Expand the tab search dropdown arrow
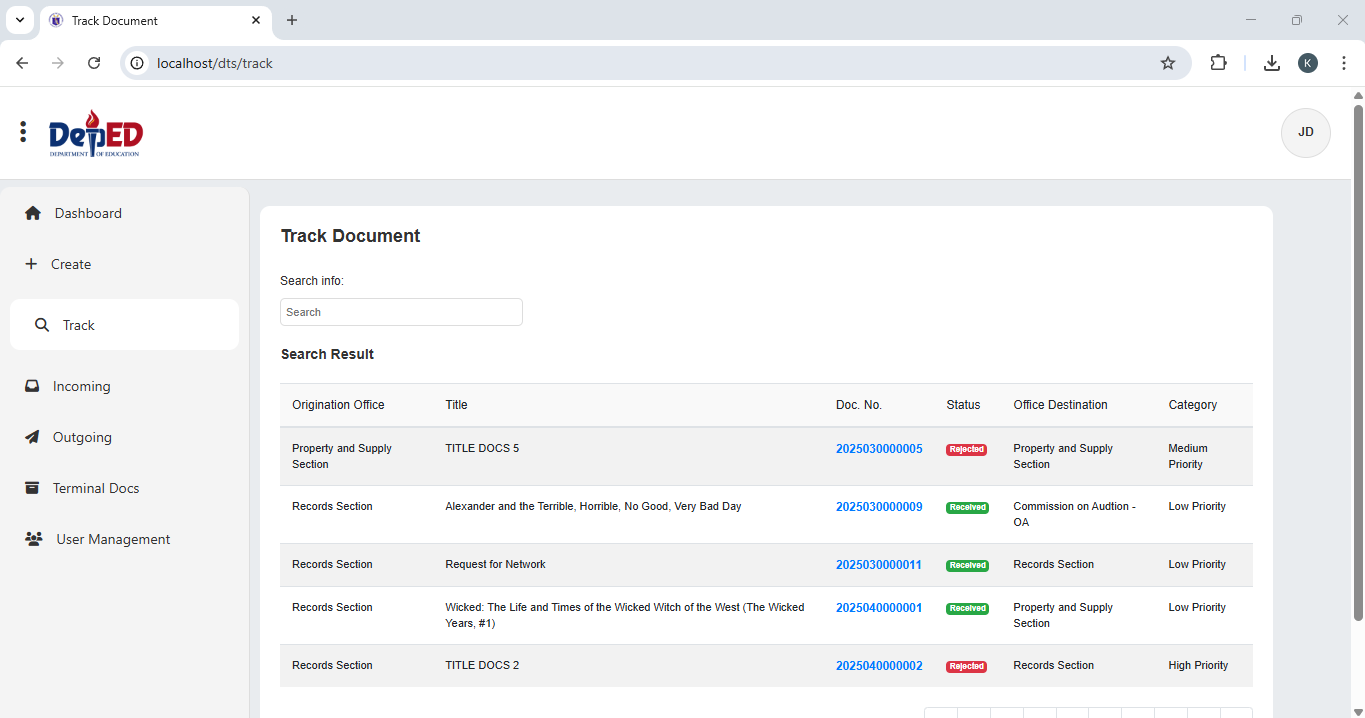Image resolution: width=1365 pixels, height=718 pixels. 19,20
